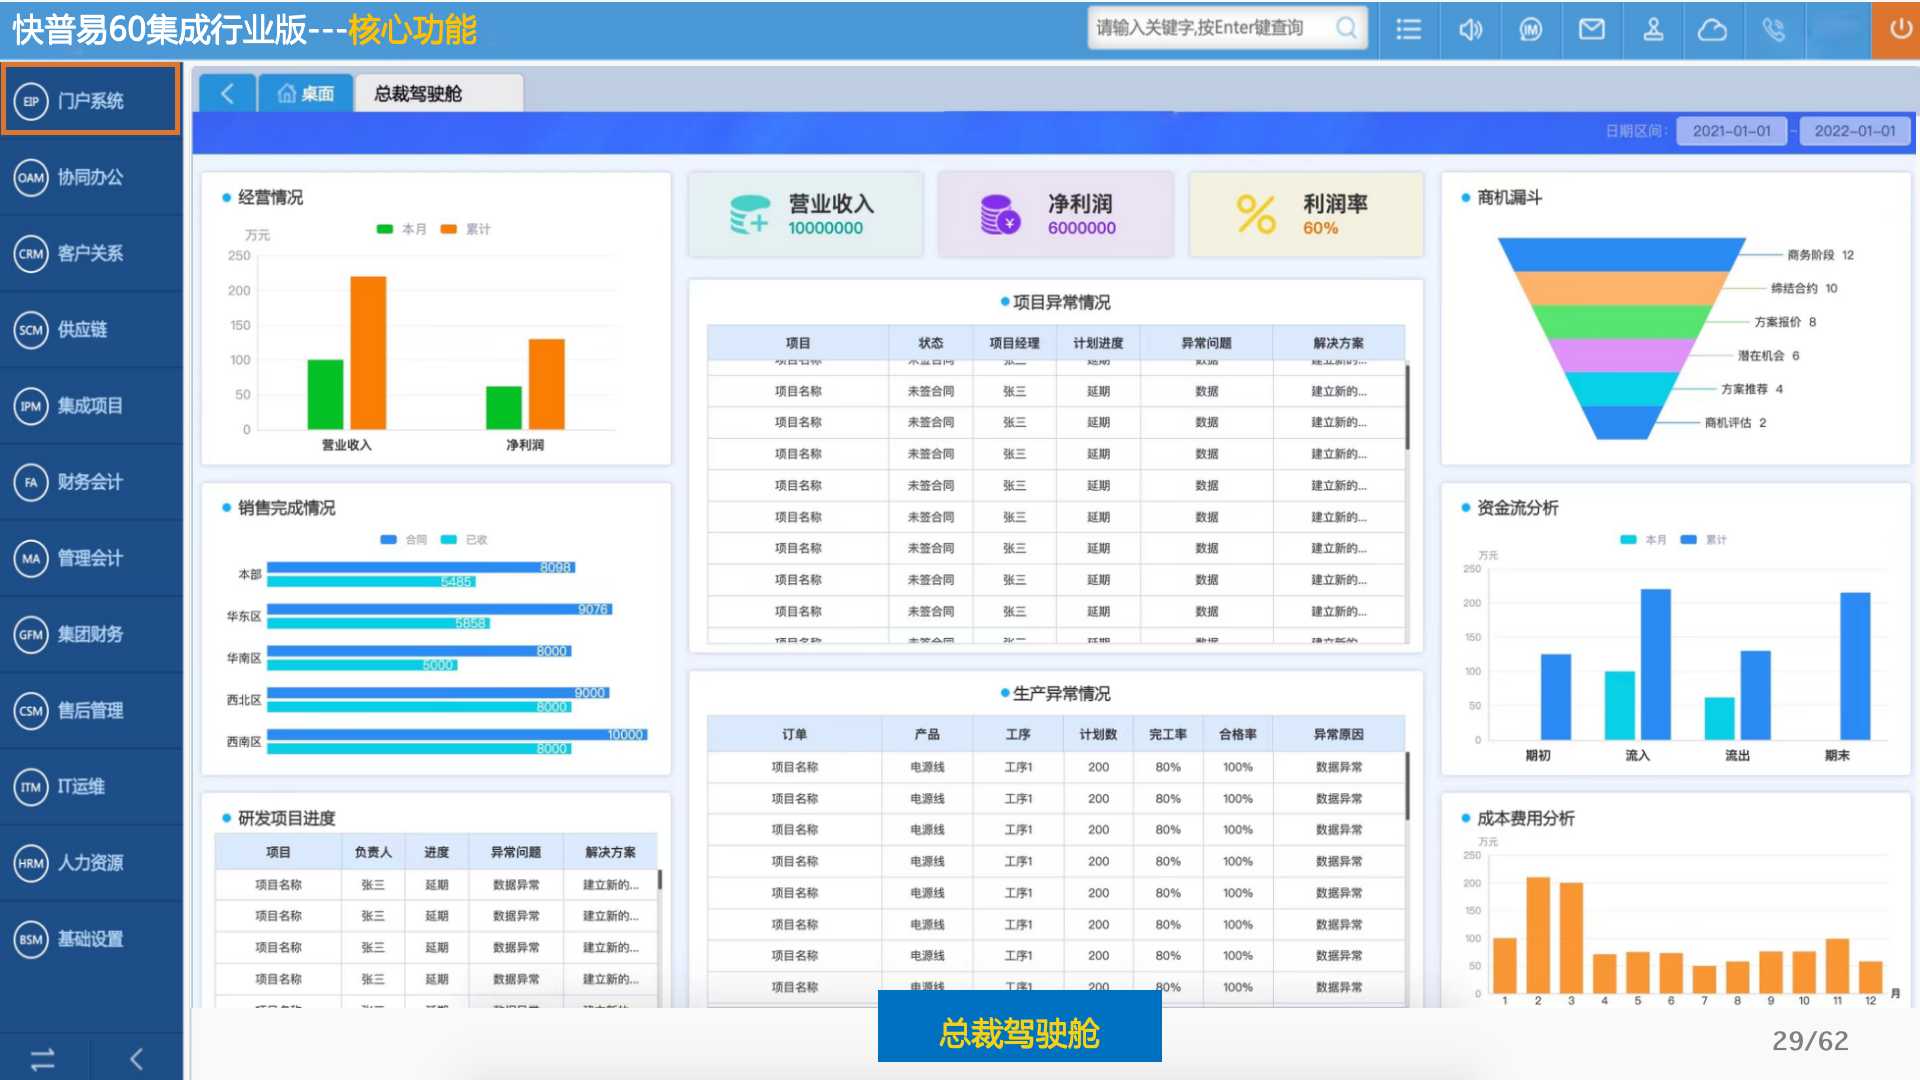The image size is (1920, 1080).
Task: Switch to 桌面 tab
Action: 306,94
